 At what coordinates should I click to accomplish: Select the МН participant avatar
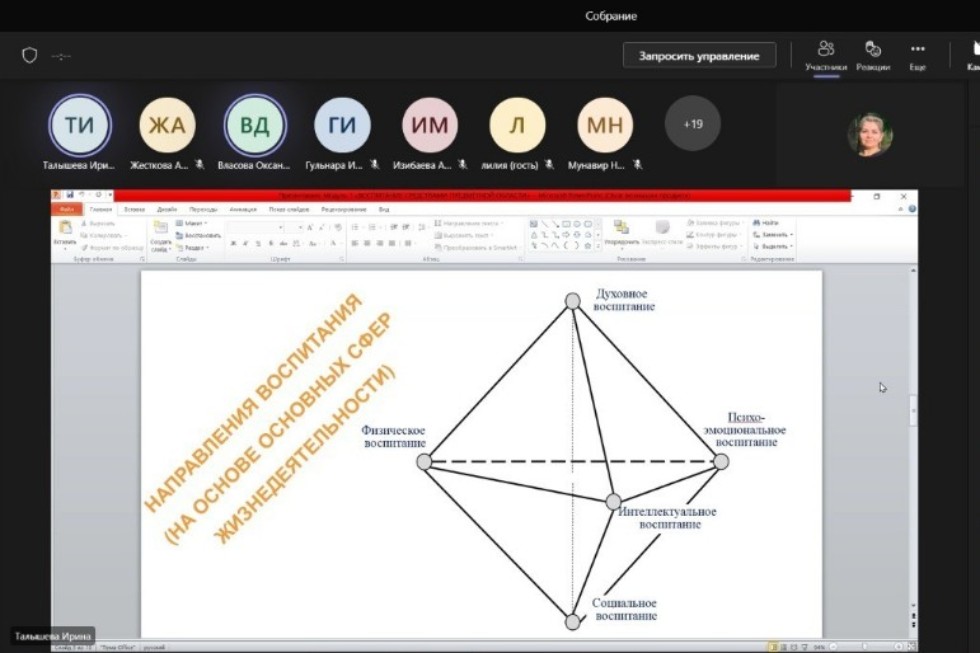[605, 125]
